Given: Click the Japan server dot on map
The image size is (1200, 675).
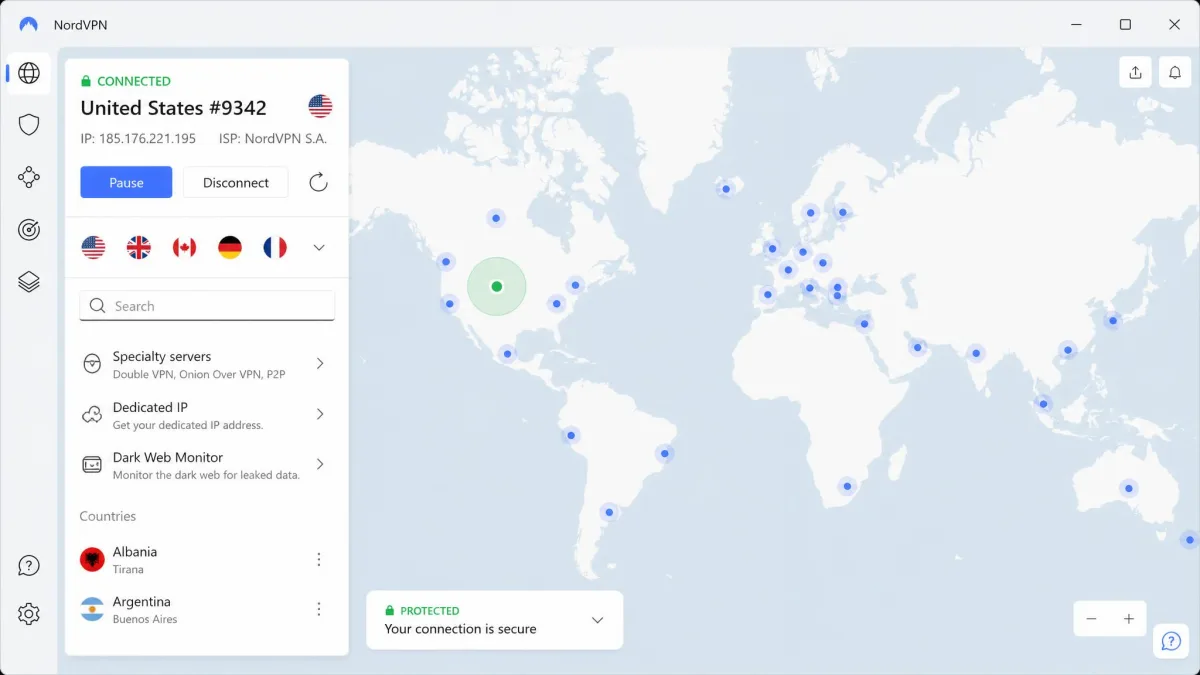Looking at the screenshot, I should pos(1112,321).
